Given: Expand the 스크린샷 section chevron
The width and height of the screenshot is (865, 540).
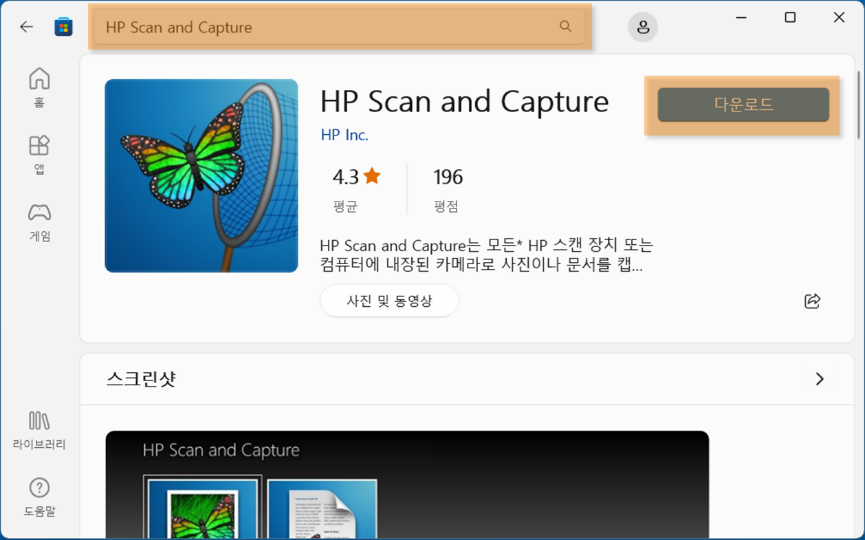Looking at the screenshot, I should point(820,379).
